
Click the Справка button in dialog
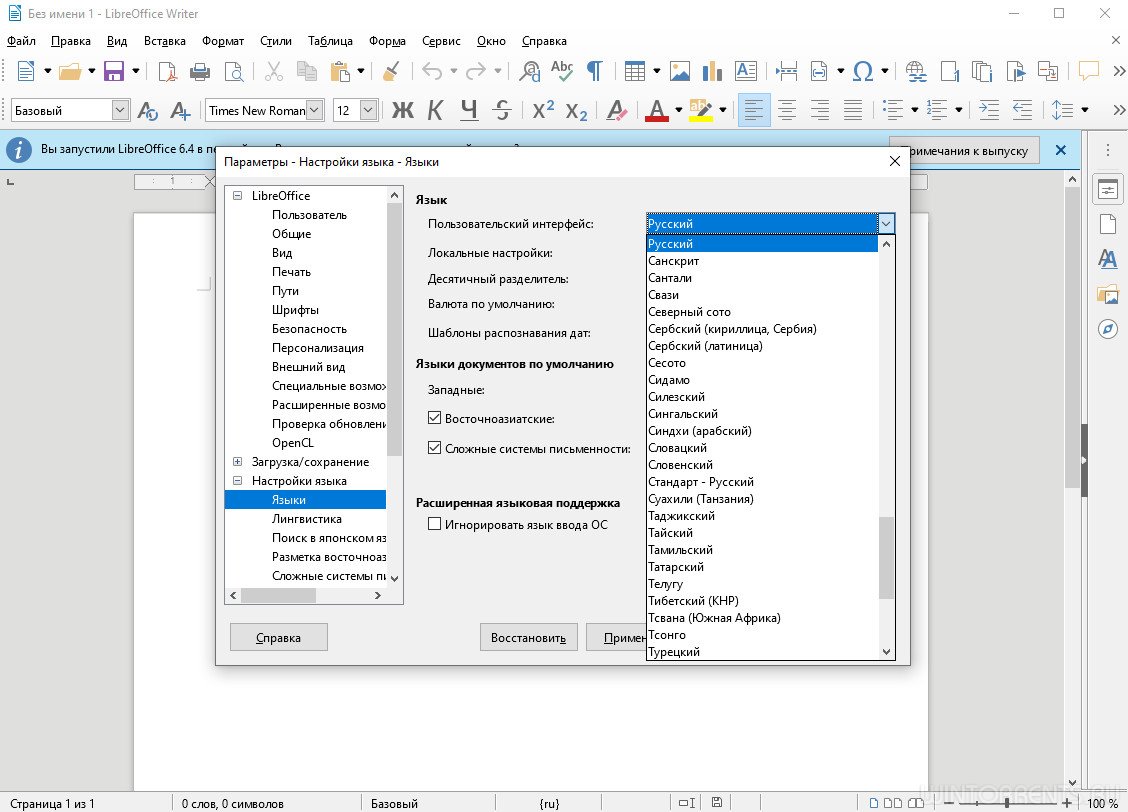279,637
